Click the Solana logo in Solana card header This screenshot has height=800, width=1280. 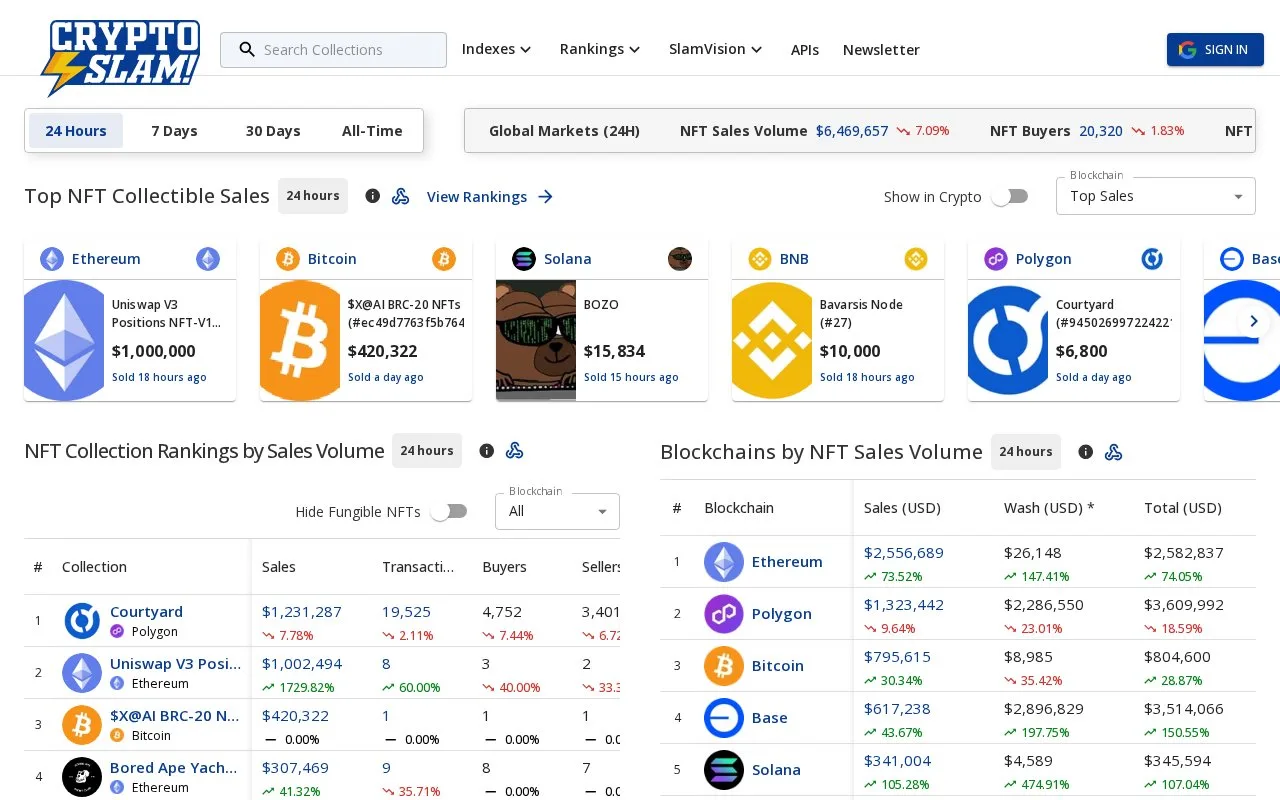[524, 259]
